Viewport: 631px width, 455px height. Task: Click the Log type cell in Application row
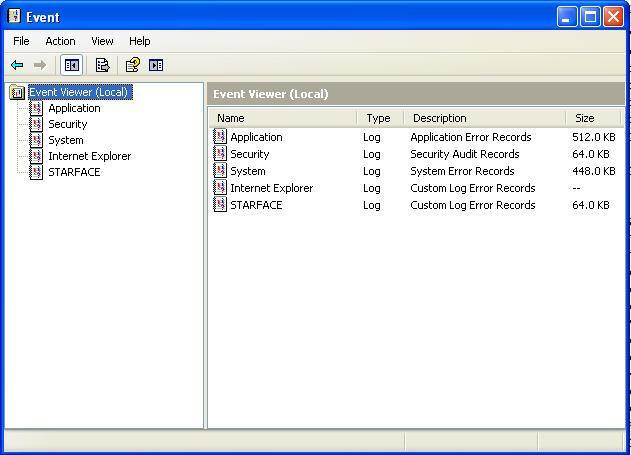click(x=371, y=137)
